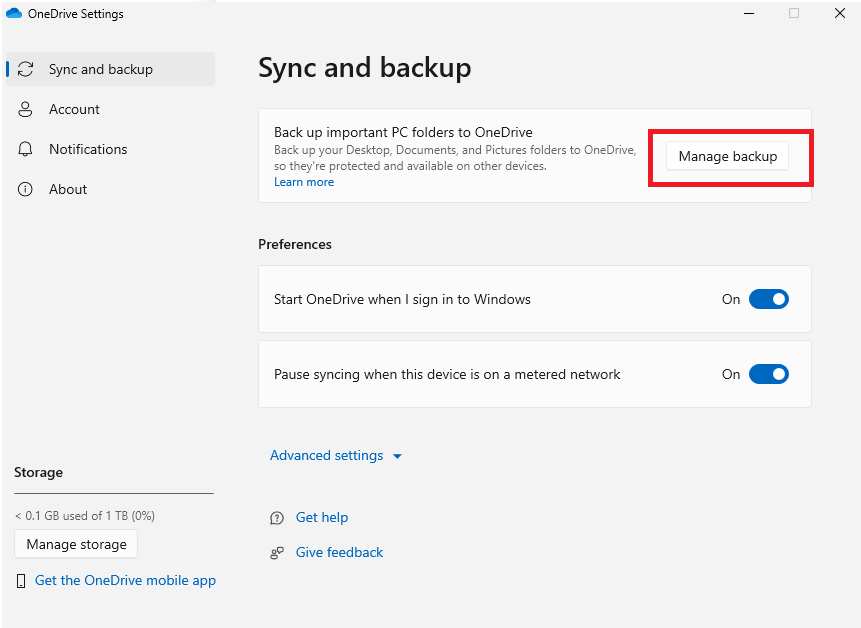The height and width of the screenshot is (628, 861).
Task: Click the Sync and backup arrows icon
Action: [x=26, y=70]
